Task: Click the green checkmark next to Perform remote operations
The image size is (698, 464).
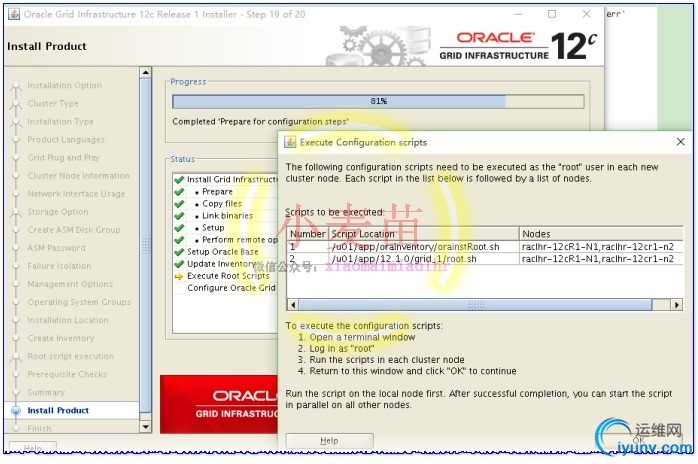Action: click(179, 240)
